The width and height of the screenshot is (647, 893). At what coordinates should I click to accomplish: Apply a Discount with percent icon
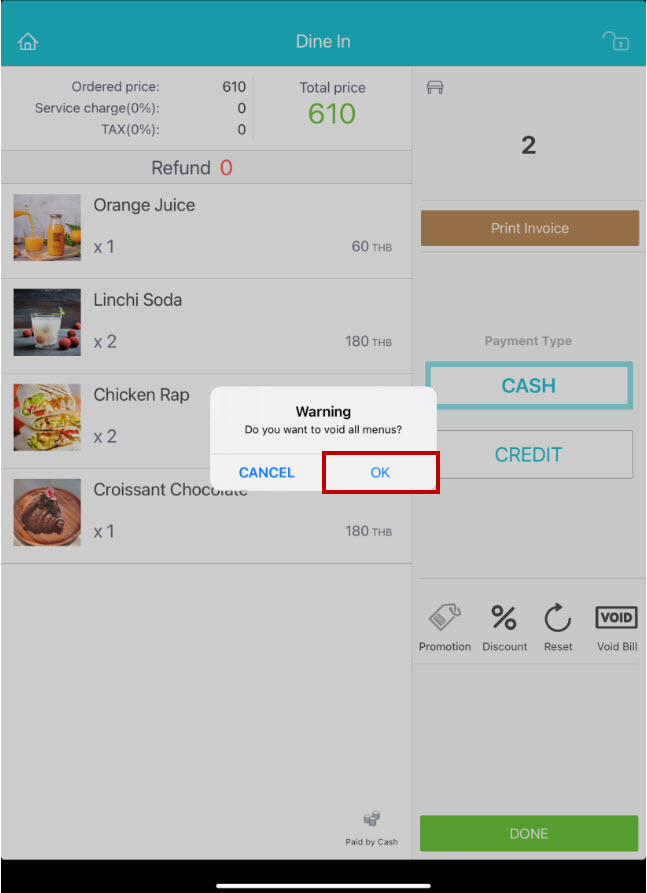[504, 618]
